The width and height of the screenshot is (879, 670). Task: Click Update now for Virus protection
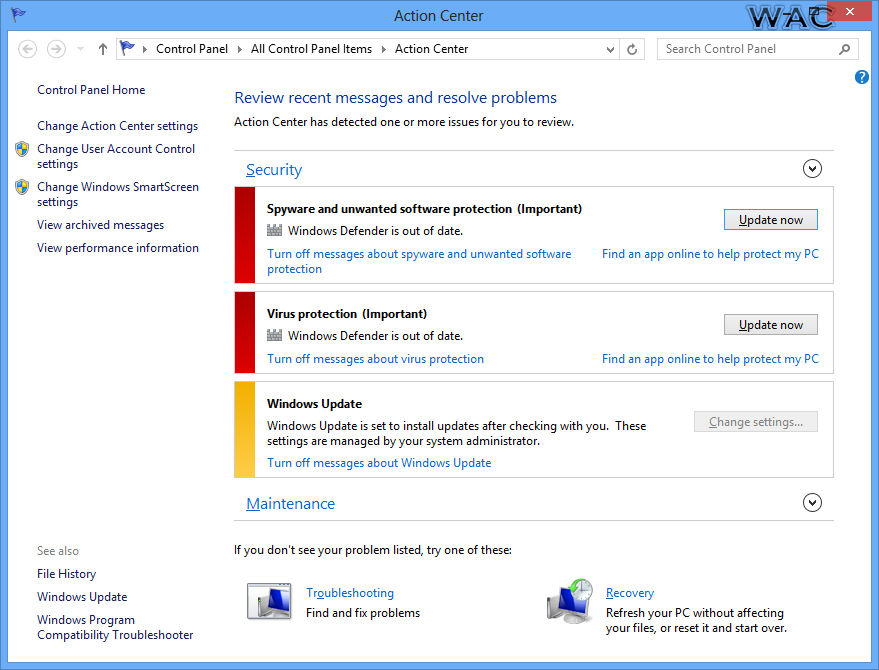pyautogui.click(x=771, y=325)
